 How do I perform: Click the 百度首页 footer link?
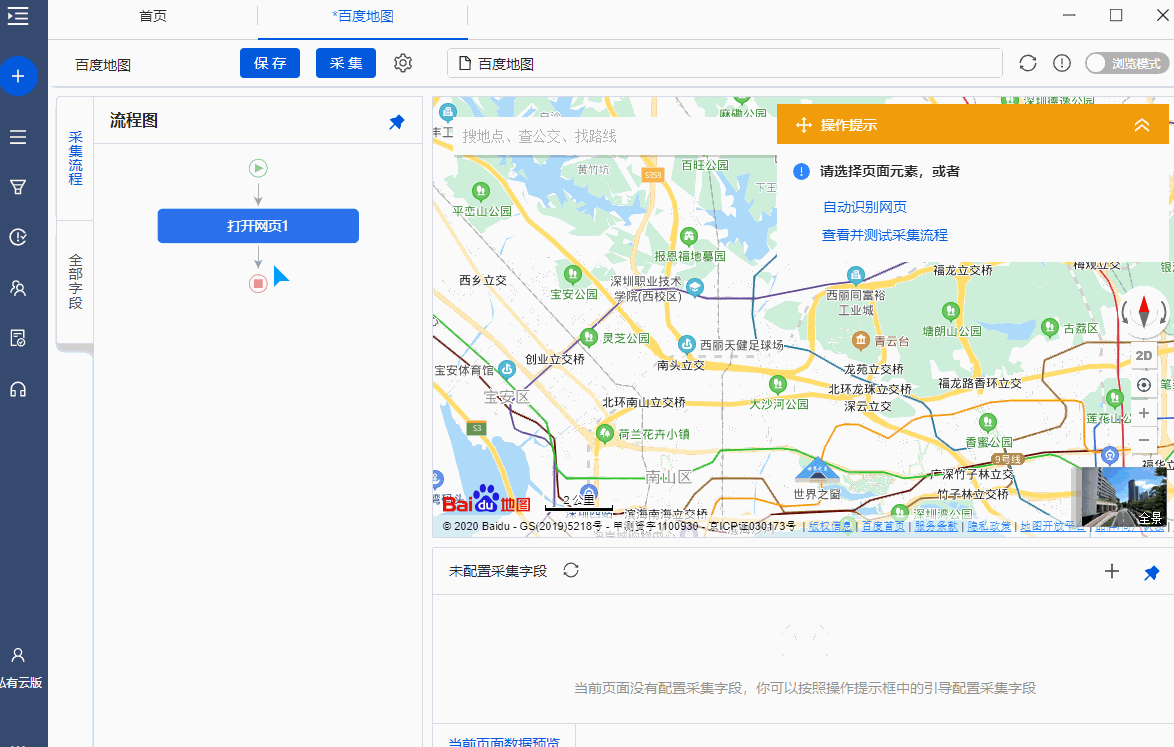point(883,526)
